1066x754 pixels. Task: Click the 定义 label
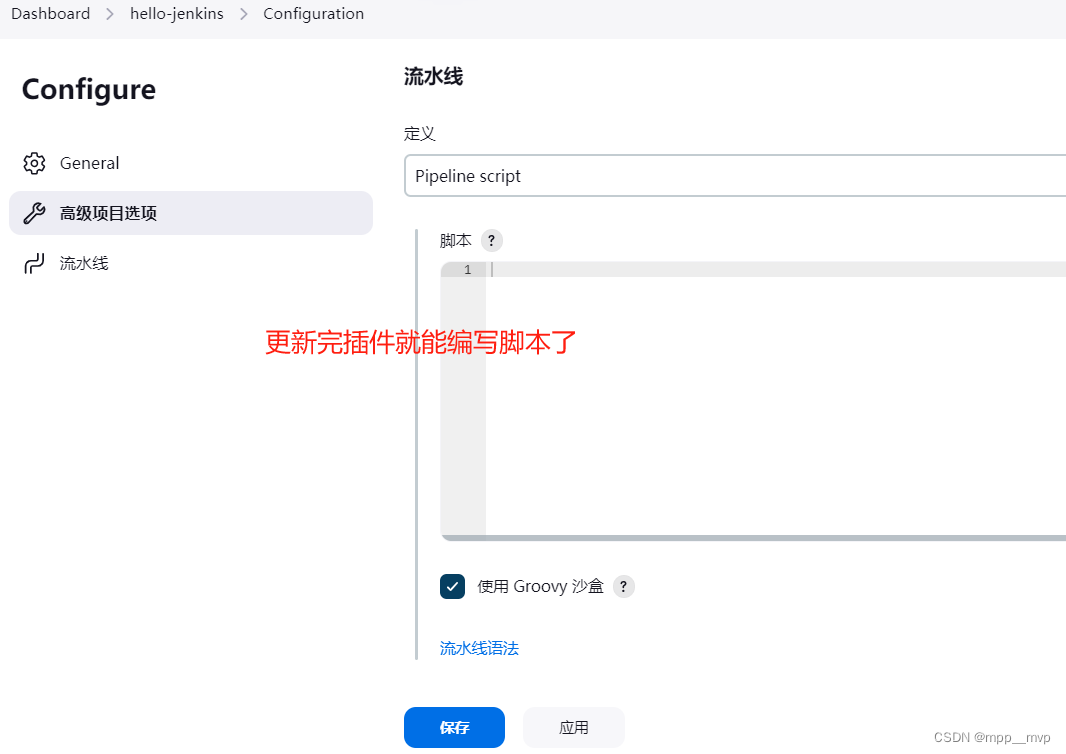tap(419, 134)
